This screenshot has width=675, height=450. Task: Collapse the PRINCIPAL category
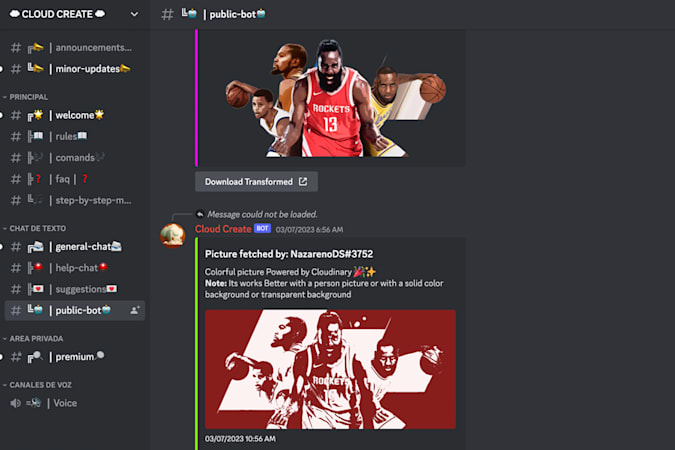coord(26,97)
